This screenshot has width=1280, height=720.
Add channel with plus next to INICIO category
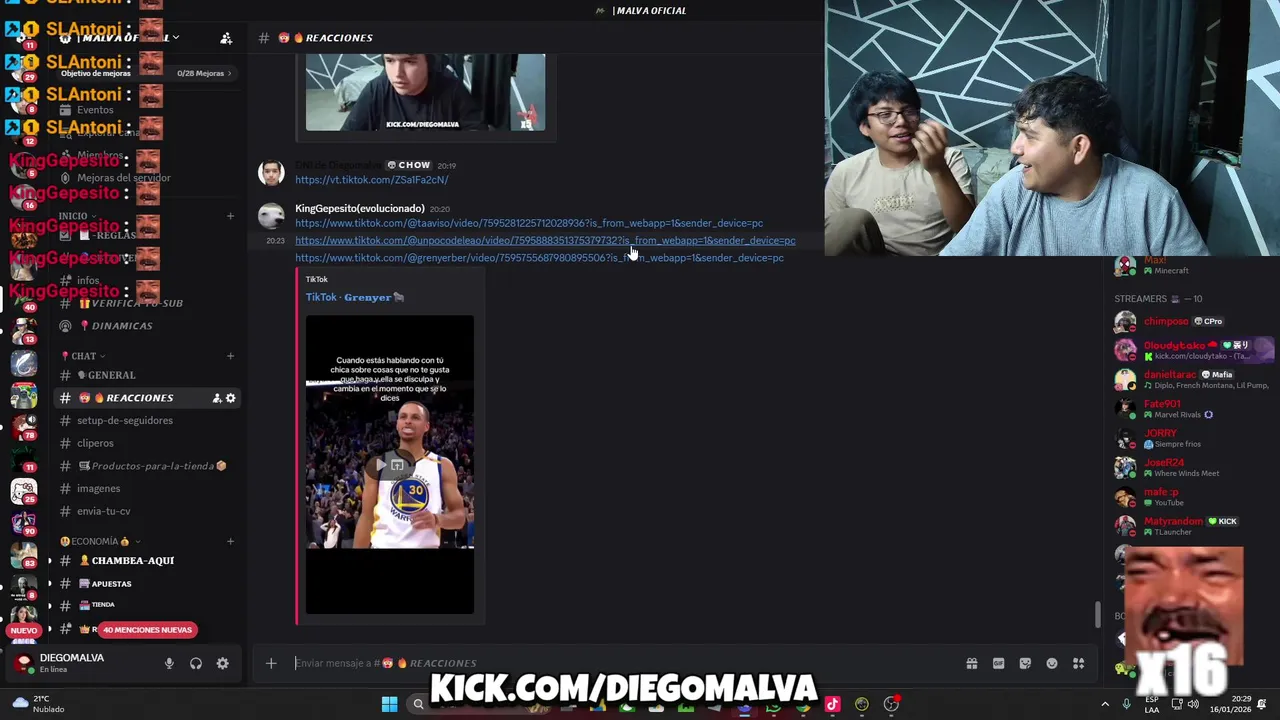click(x=230, y=216)
